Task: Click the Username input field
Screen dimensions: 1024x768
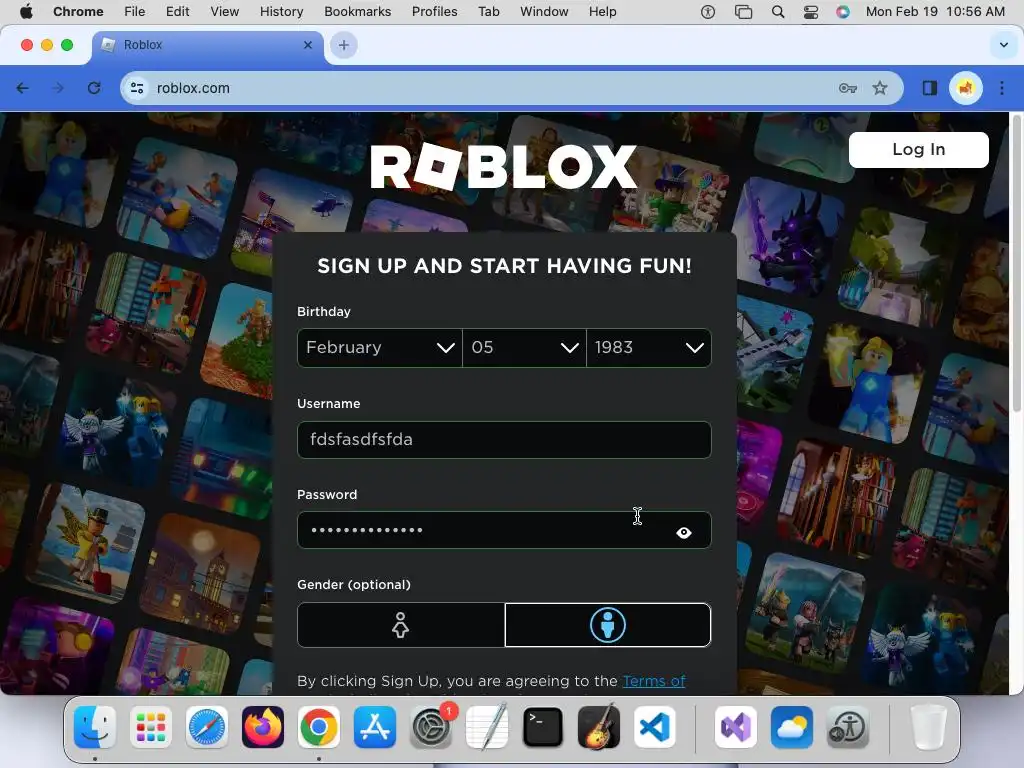Action: coord(504,440)
